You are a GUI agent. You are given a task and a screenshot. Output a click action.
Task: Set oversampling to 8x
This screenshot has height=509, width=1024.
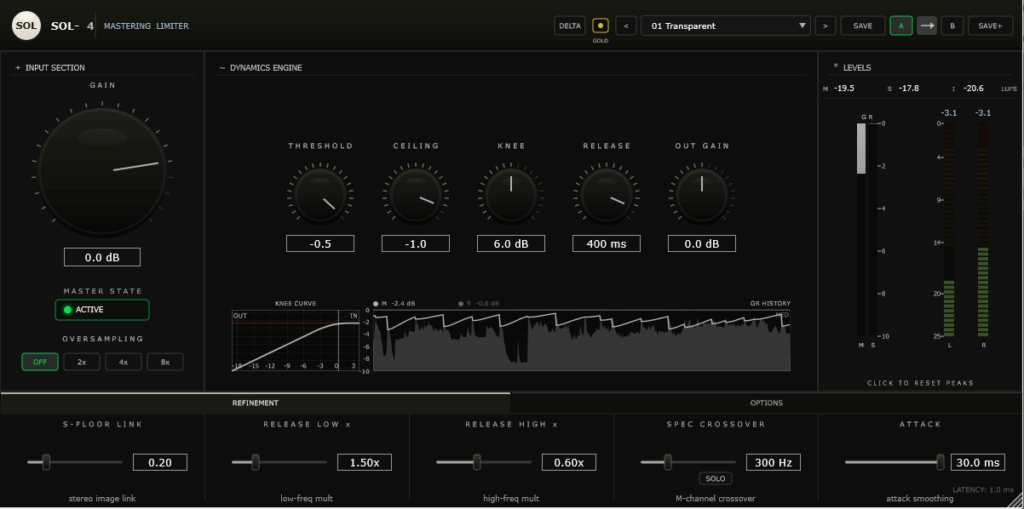pos(166,362)
